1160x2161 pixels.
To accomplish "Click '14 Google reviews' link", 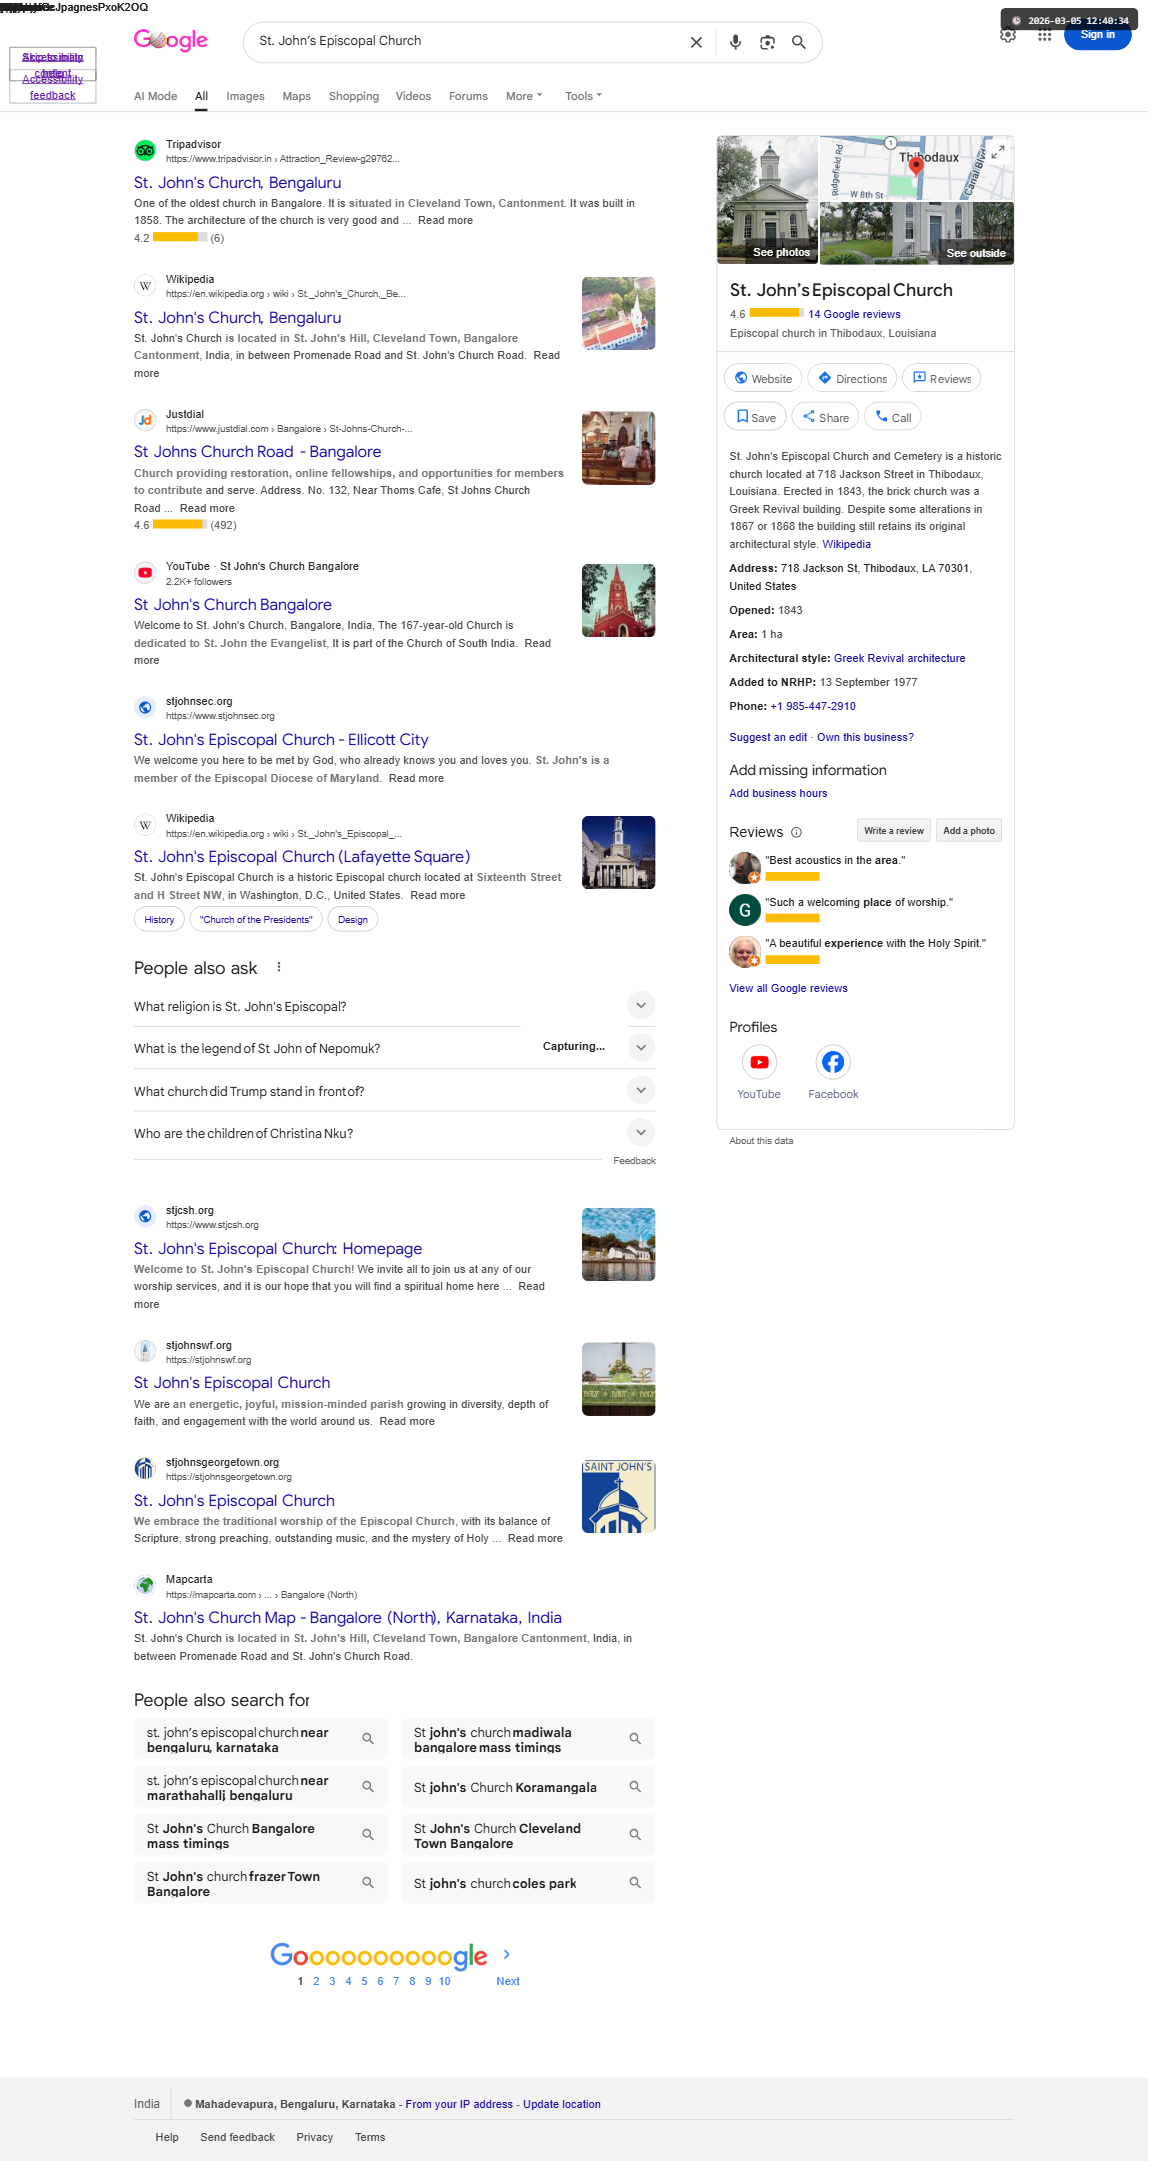I will (x=854, y=314).
